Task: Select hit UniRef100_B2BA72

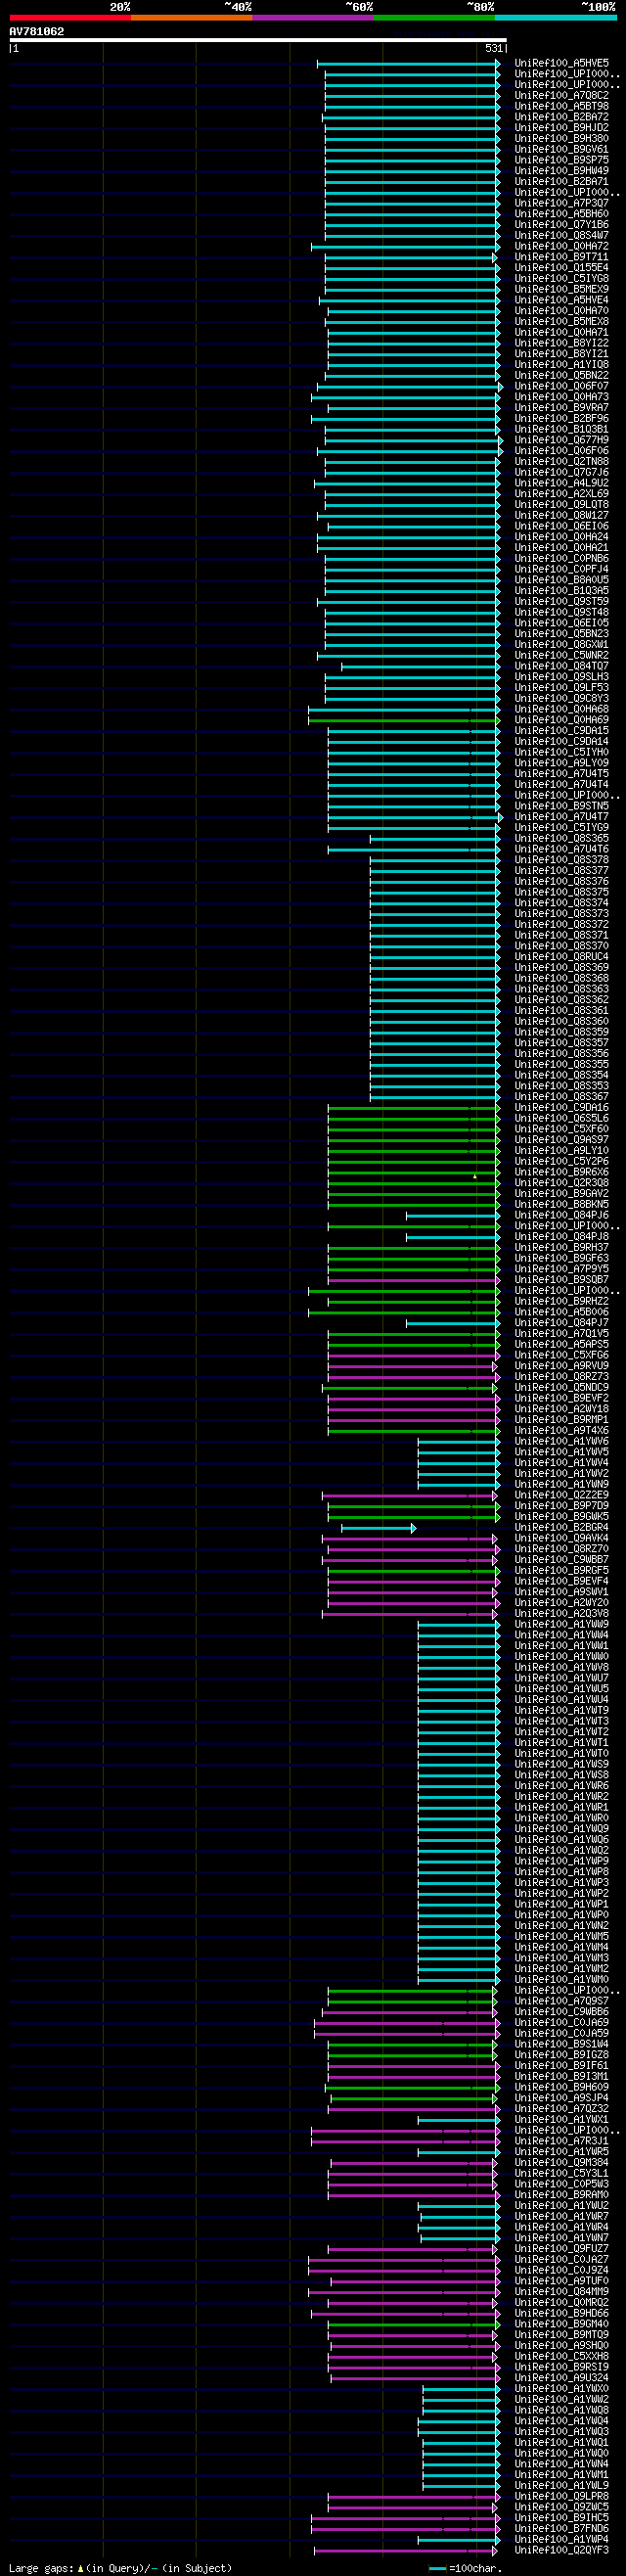Action: coord(561,117)
